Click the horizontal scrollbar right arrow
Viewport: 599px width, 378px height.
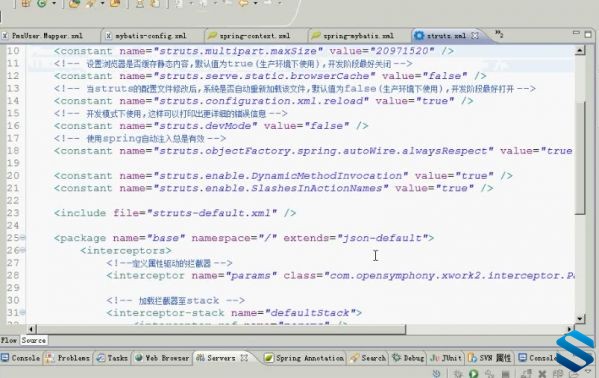coord(570,329)
